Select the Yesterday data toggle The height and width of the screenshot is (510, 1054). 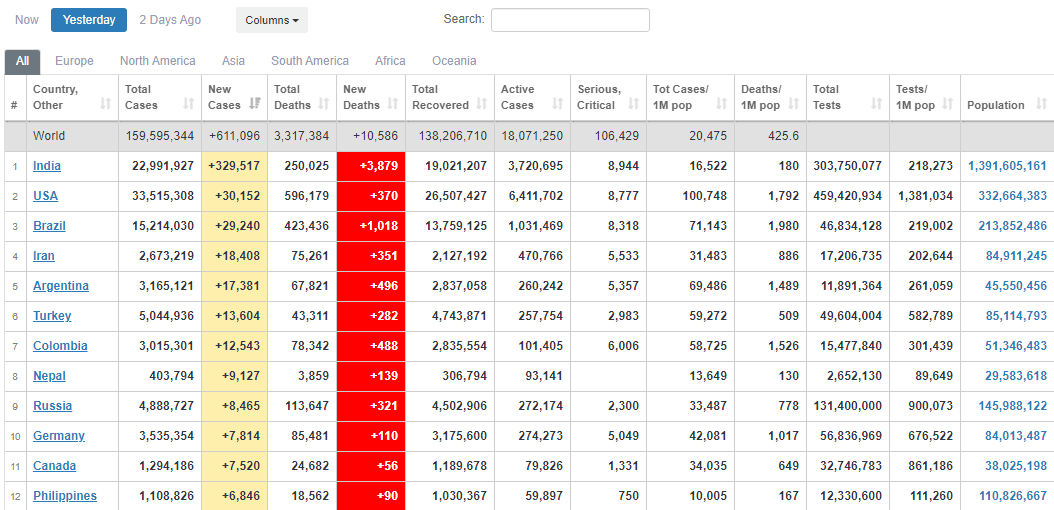coord(89,20)
